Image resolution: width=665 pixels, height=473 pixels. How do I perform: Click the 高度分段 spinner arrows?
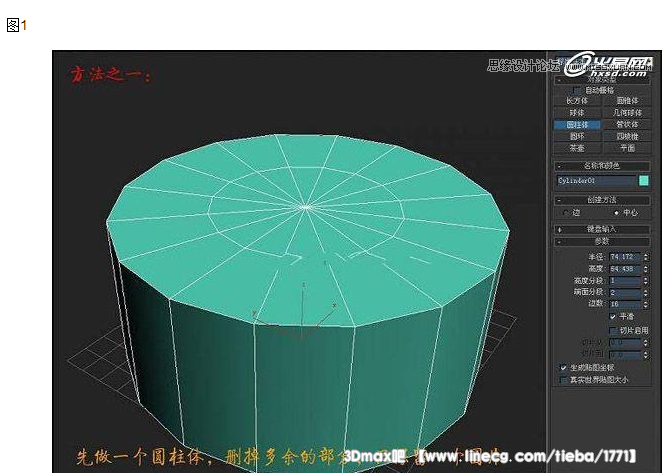[x=645, y=280]
